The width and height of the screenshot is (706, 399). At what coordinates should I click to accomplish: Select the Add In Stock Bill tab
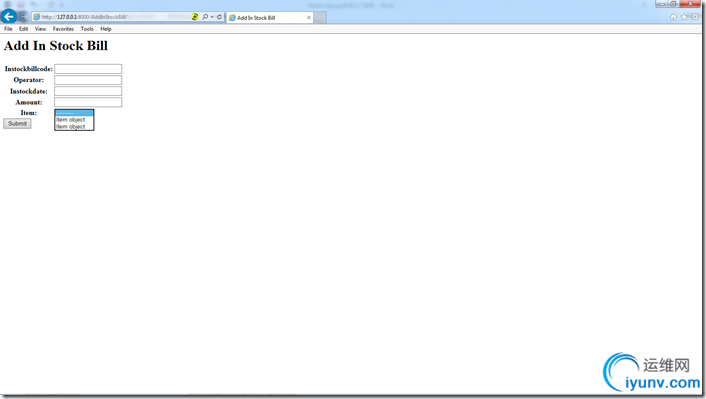pyautogui.click(x=269, y=18)
